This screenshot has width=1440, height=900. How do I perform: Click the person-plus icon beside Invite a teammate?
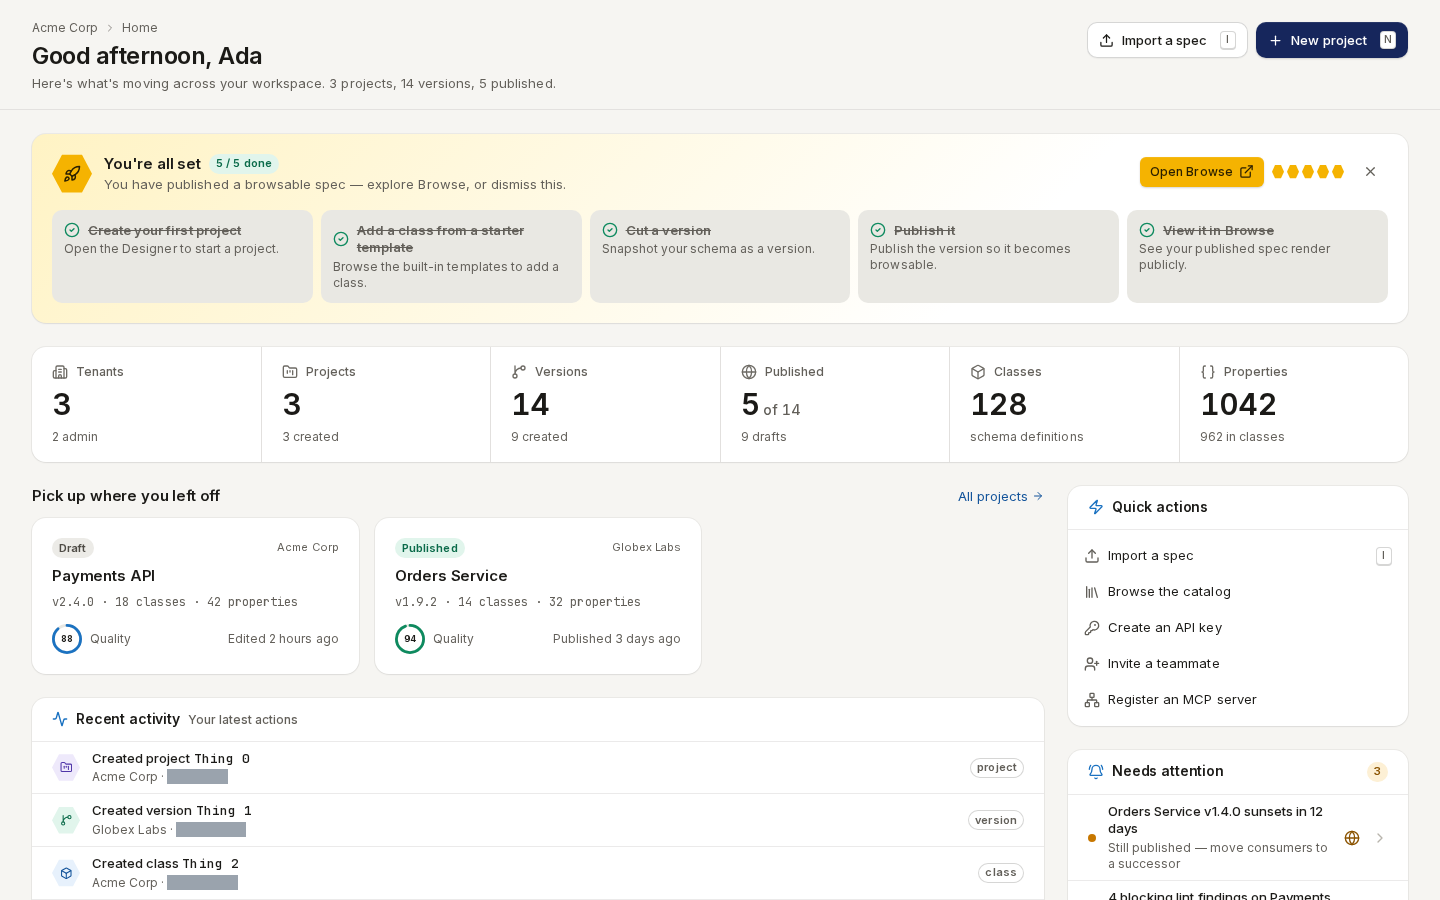1092,664
